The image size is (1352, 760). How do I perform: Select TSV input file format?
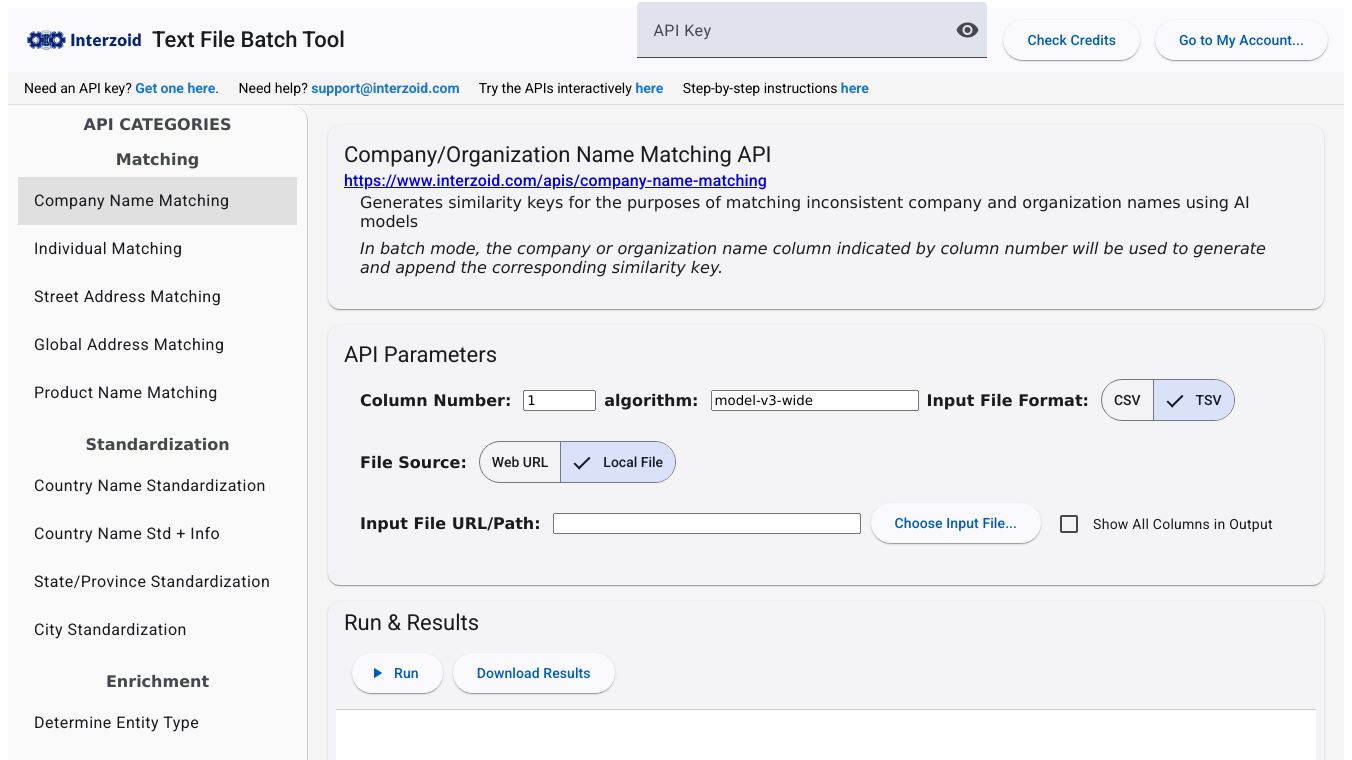point(1195,400)
